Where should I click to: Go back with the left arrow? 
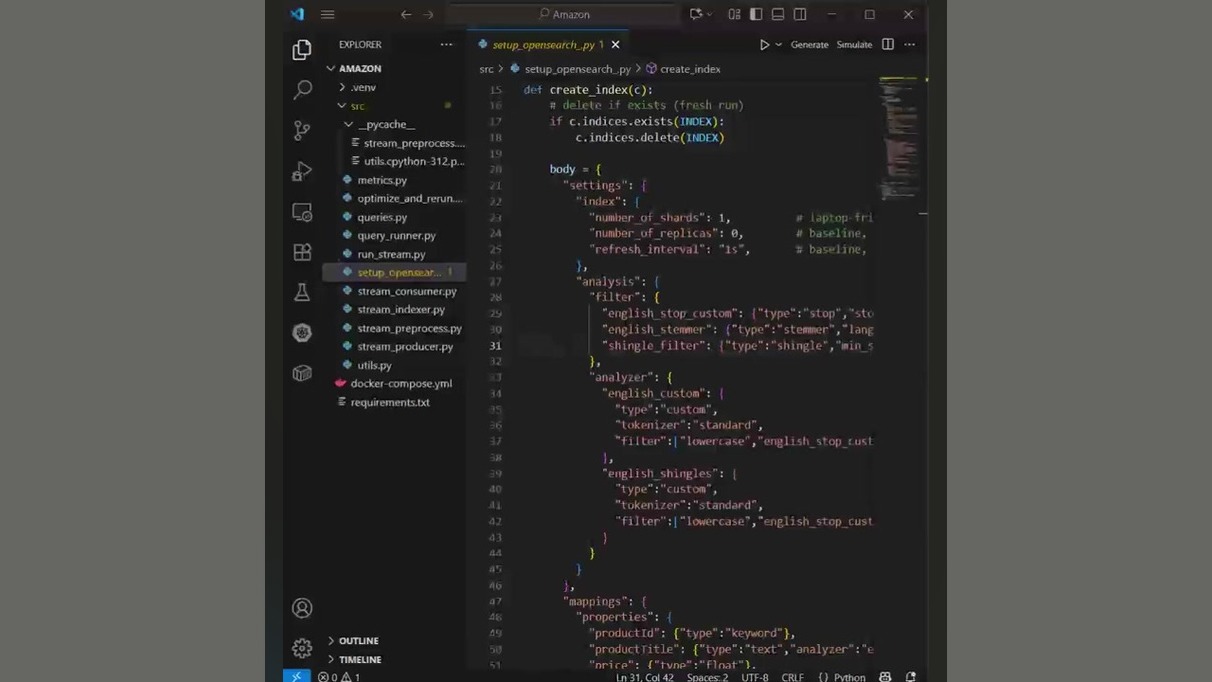tap(406, 14)
